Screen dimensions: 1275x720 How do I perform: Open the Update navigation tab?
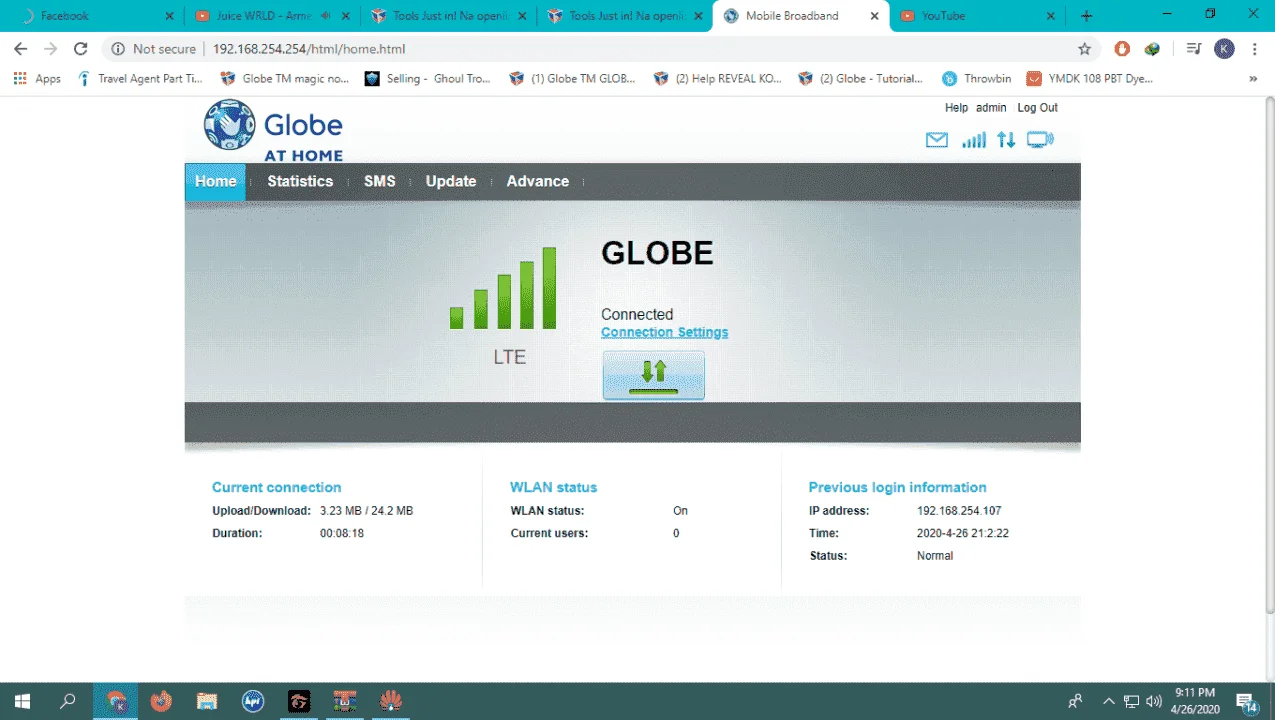tap(451, 182)
